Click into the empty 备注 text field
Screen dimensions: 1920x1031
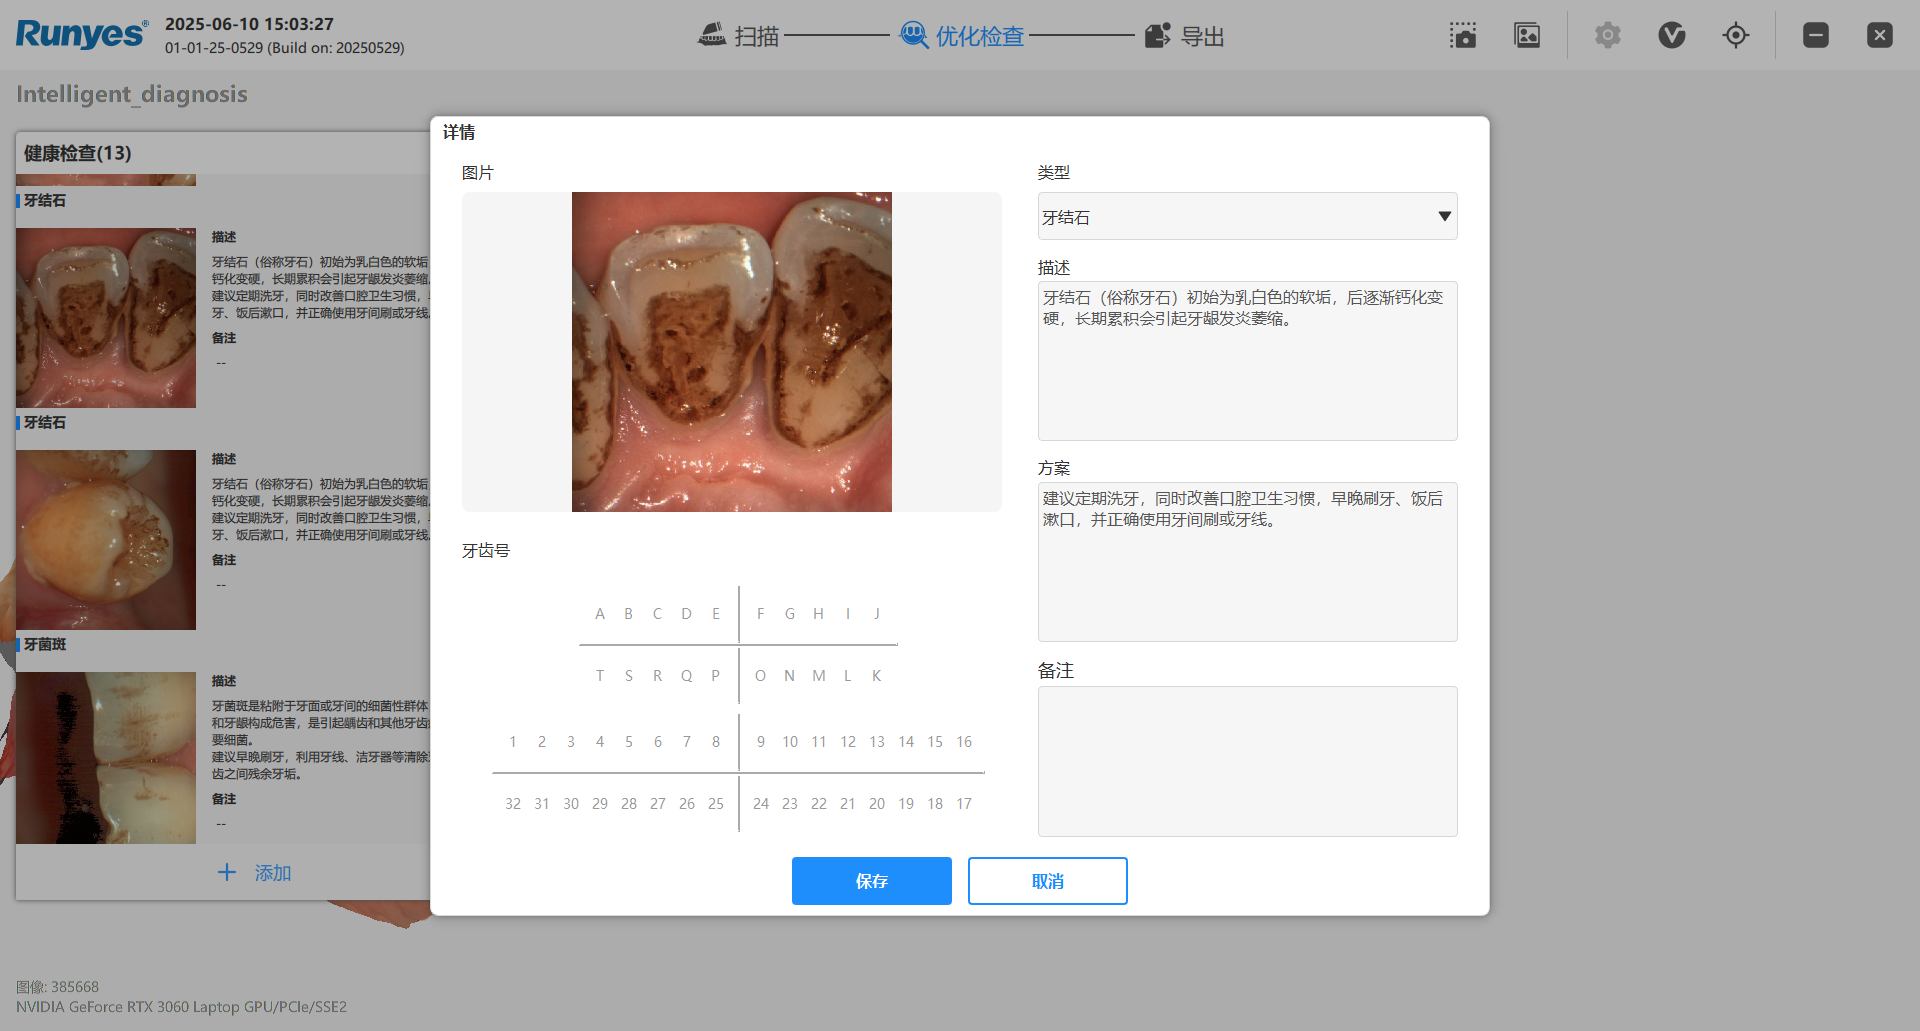(1247, 761)
